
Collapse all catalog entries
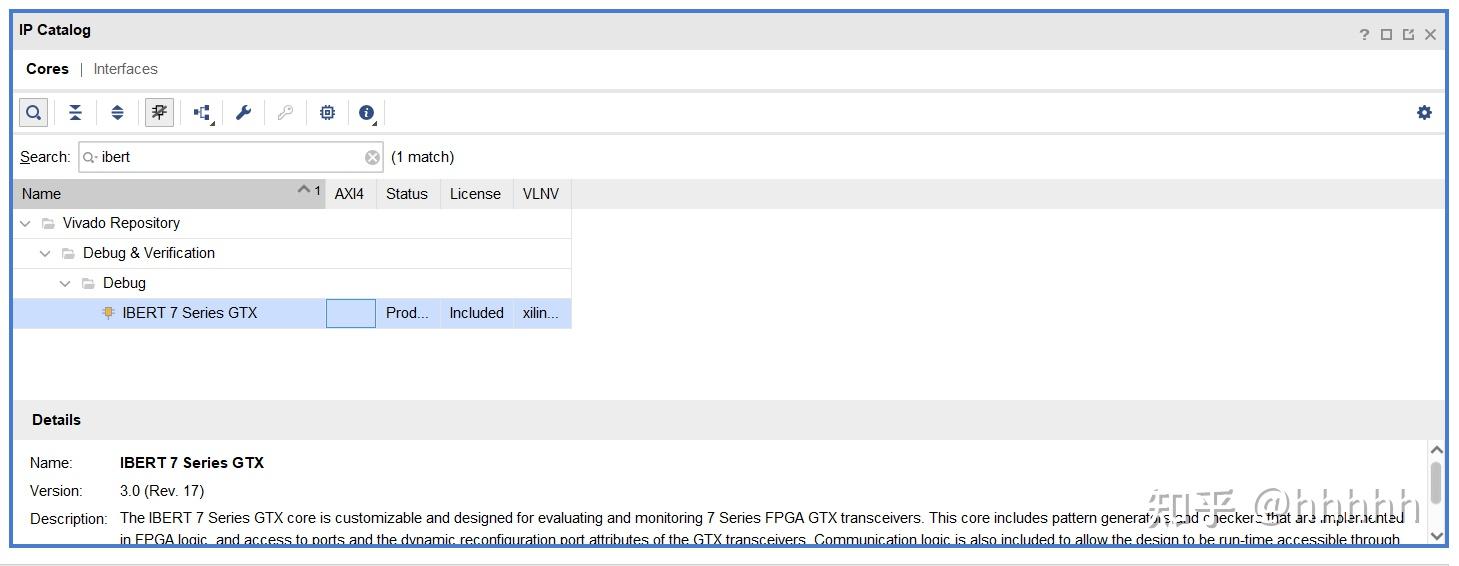tap(75, 113)
